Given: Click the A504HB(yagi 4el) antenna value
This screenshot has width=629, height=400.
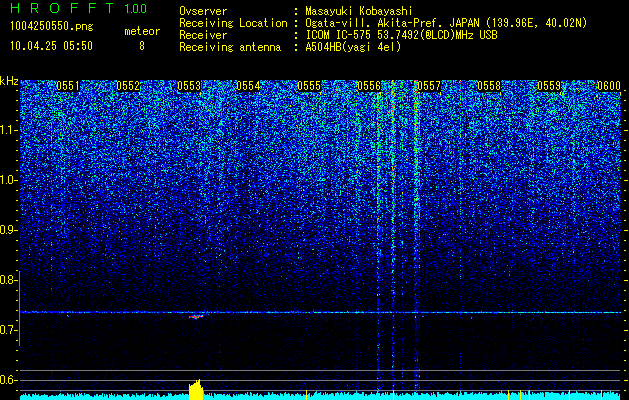Looking at the screenshot, I should click(353, 47).
